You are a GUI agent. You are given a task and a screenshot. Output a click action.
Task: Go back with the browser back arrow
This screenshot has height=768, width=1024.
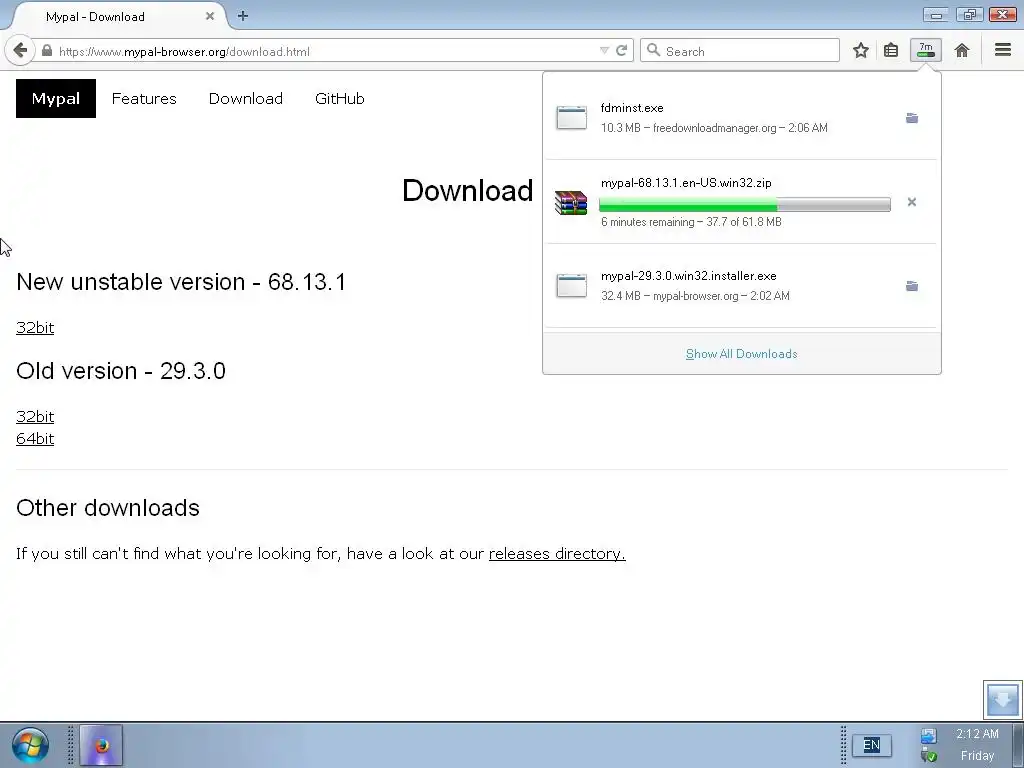click(20, 50)
